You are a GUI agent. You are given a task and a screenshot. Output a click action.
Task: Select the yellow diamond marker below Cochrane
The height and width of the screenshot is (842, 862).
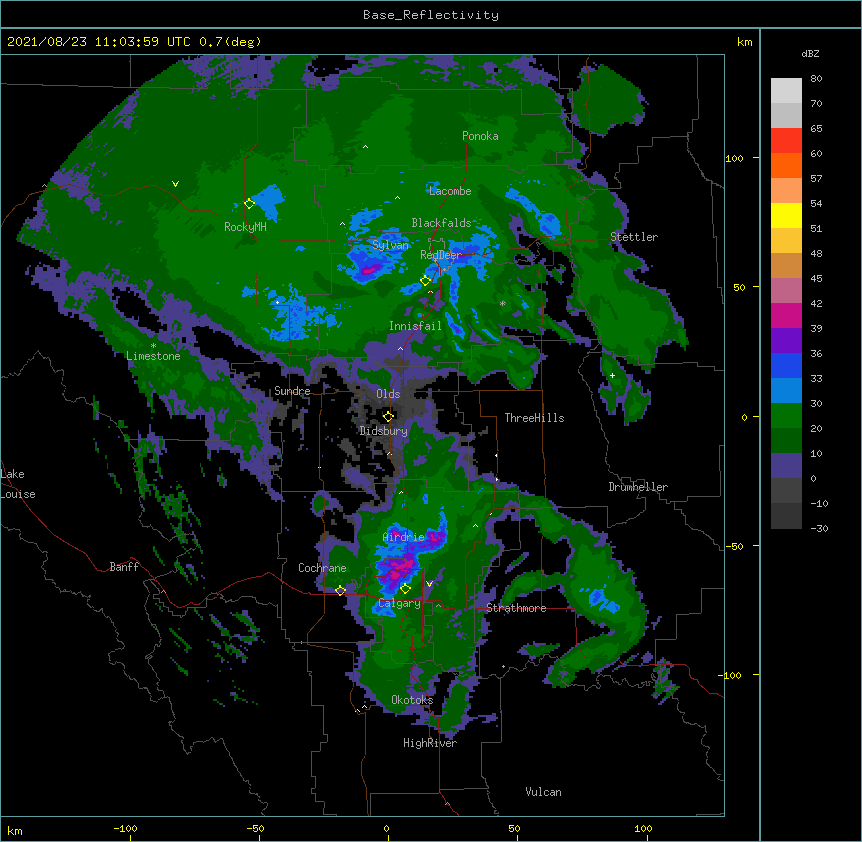pos(340,590)
